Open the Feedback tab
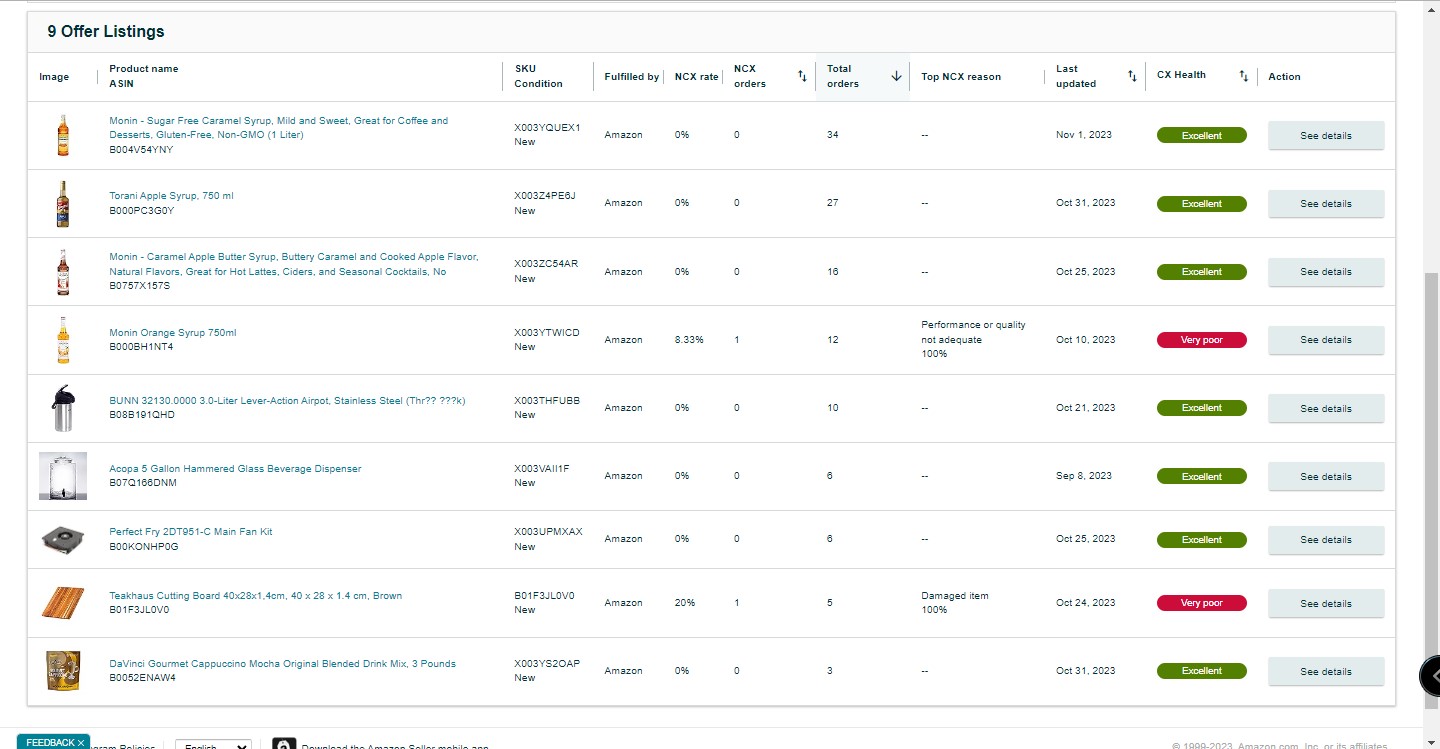 (50, 742)
